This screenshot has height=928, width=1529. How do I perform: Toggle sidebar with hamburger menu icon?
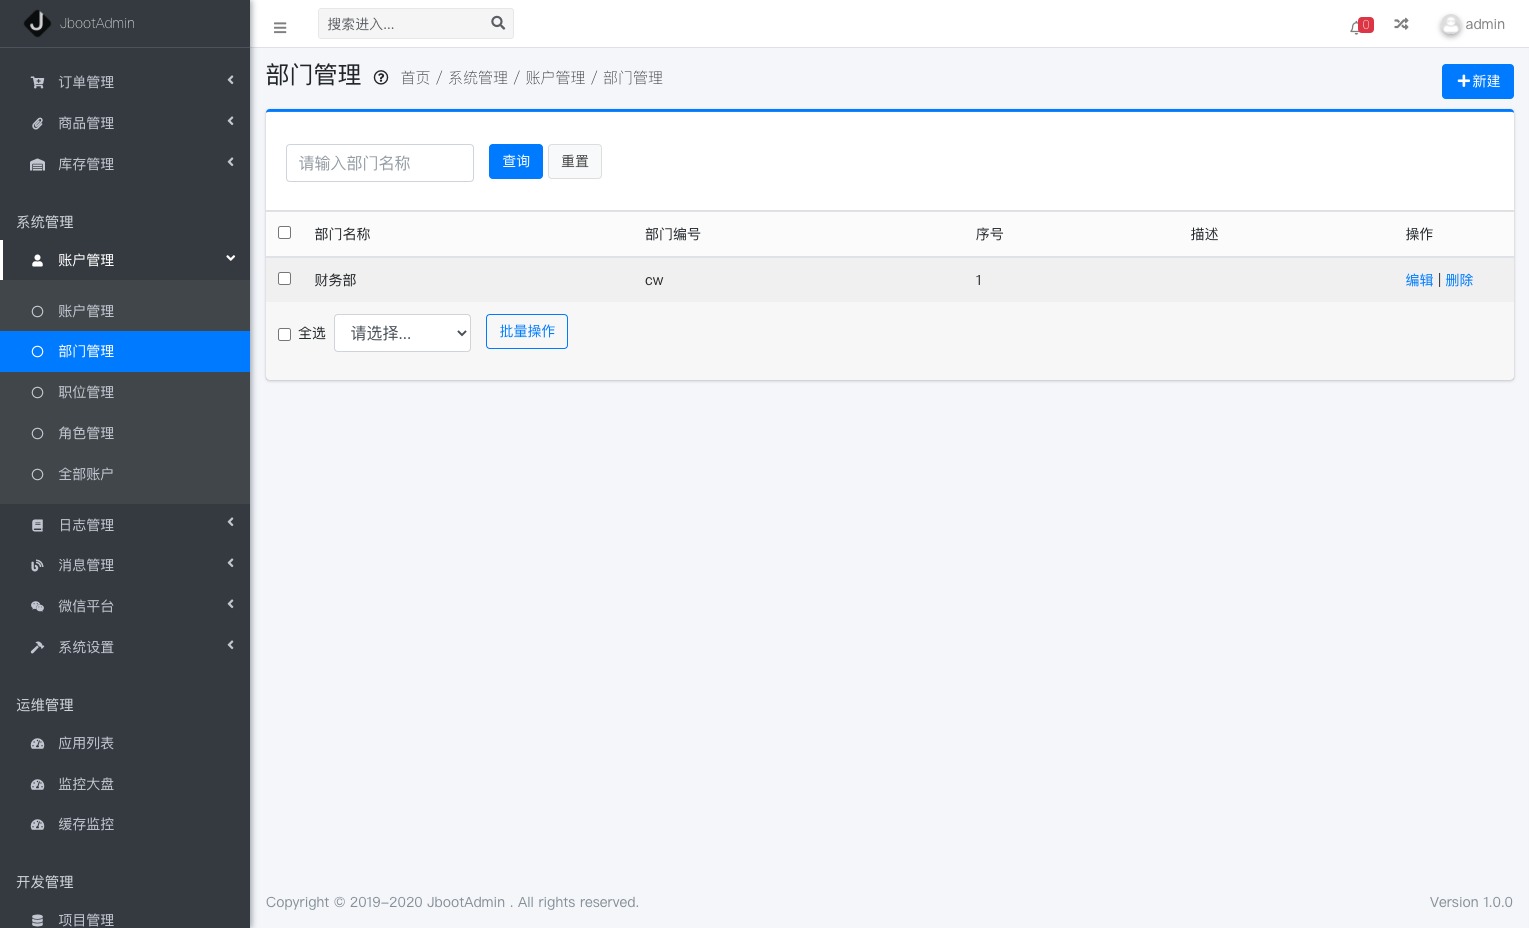[280, 28]
